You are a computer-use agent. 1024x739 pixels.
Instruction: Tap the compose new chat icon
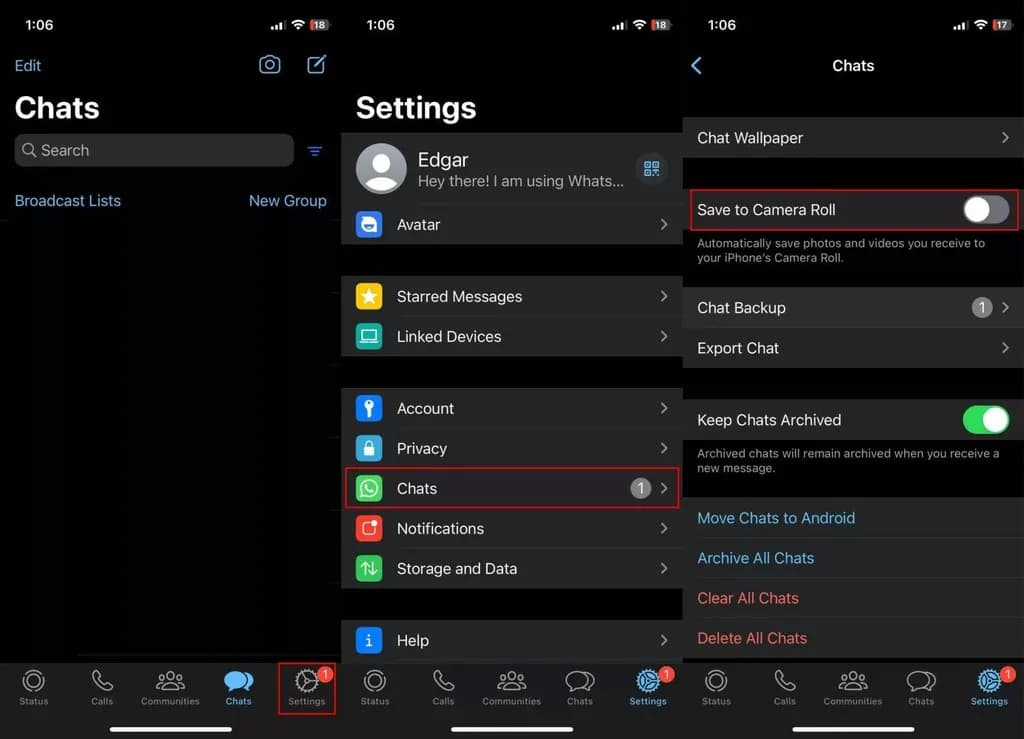[316, 65]
